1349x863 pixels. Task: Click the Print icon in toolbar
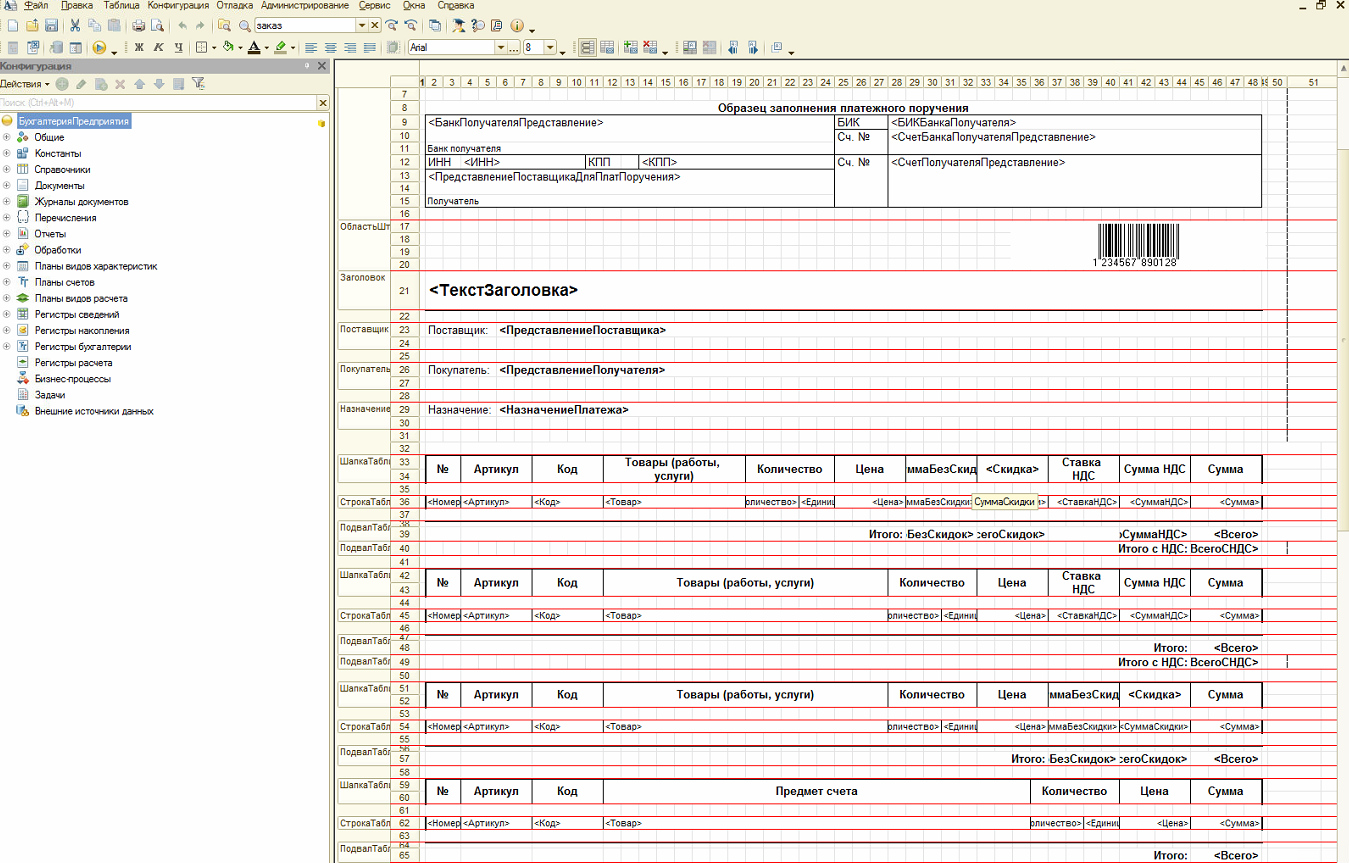138,25
